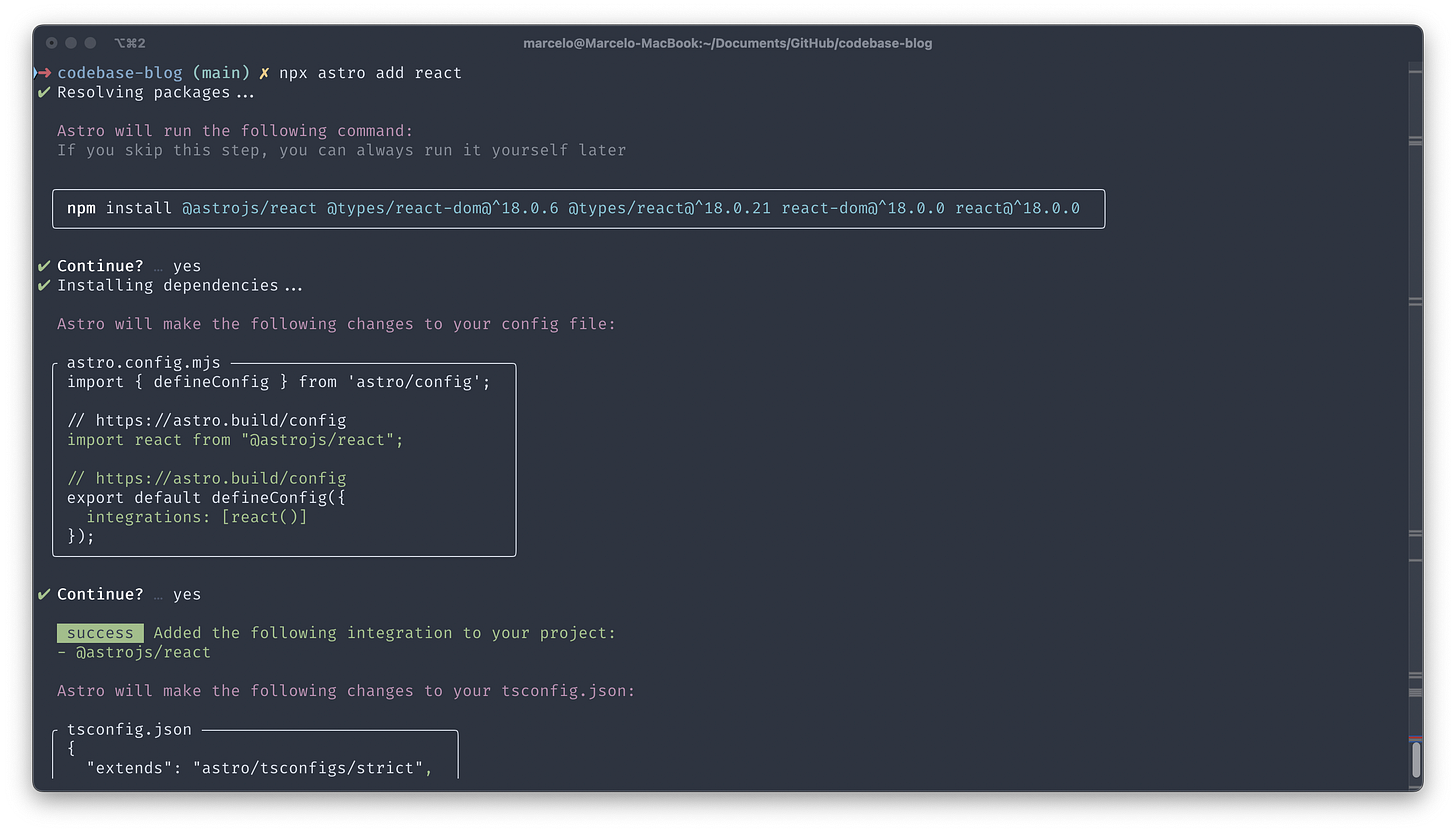Click the scrollbar thumb at bottom right
The height and width of the screenshot is (832, 1456).
[x=1416, y=759]
